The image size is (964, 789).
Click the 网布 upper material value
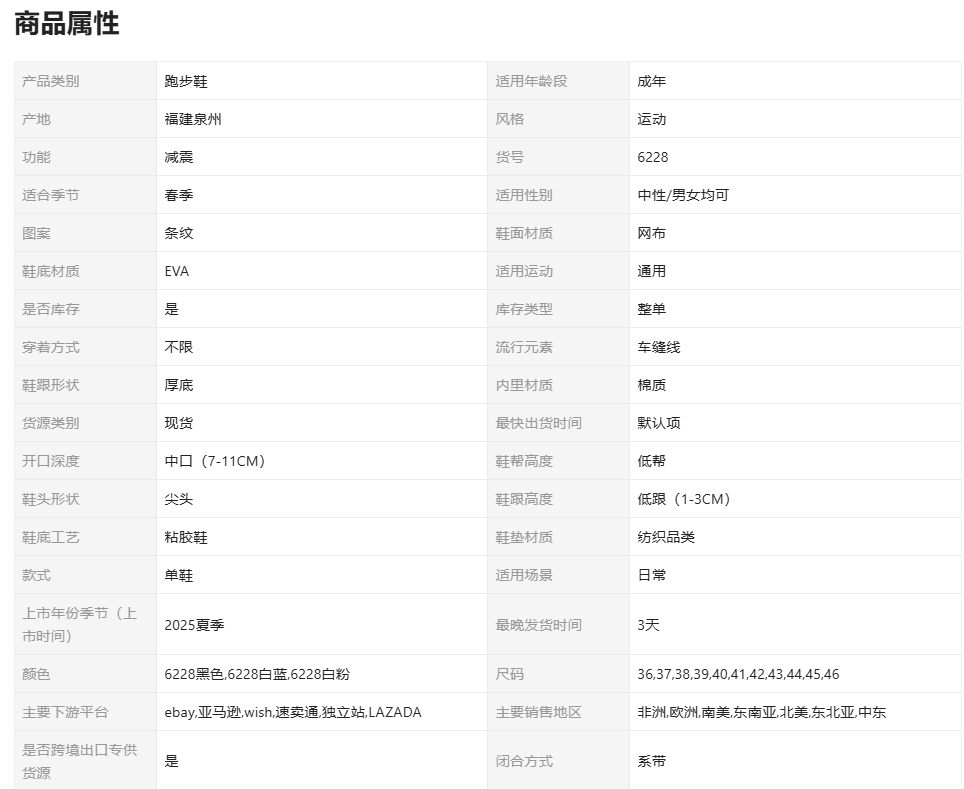[x=652, y=233]
